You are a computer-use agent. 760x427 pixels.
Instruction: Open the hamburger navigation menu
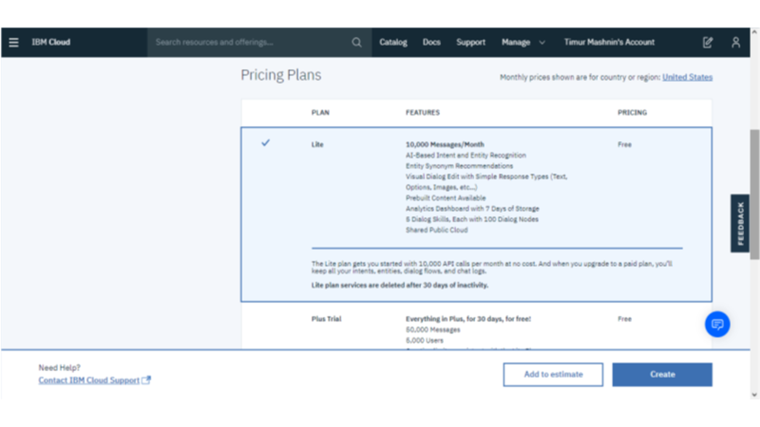point(13,43)
